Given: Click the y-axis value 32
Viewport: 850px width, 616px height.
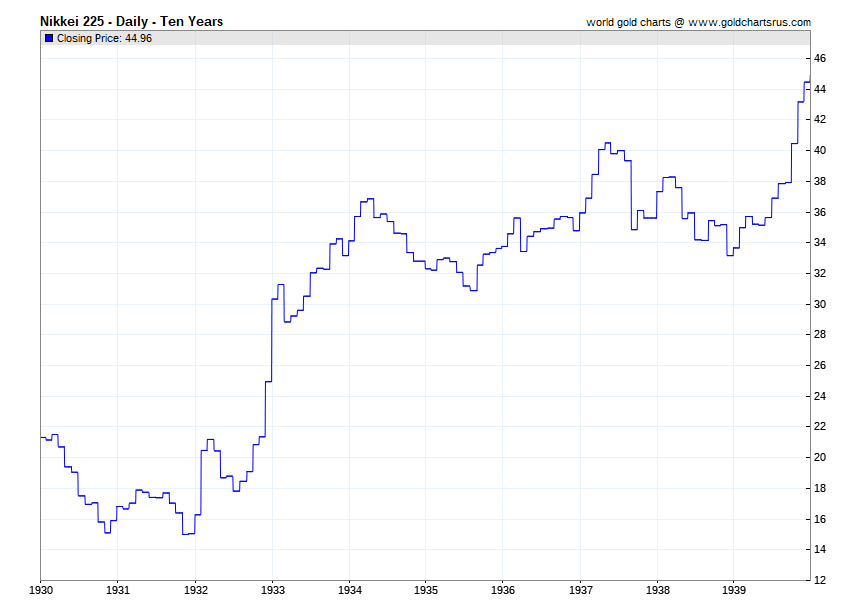Looking at the screenshot, I should pos(820,273).
